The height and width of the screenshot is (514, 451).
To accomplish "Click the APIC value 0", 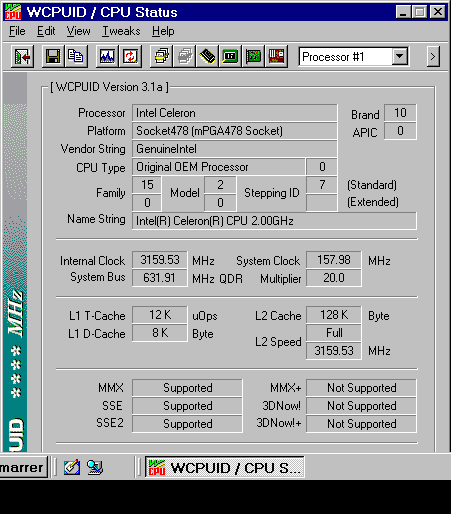I will (x=400, y=131).
